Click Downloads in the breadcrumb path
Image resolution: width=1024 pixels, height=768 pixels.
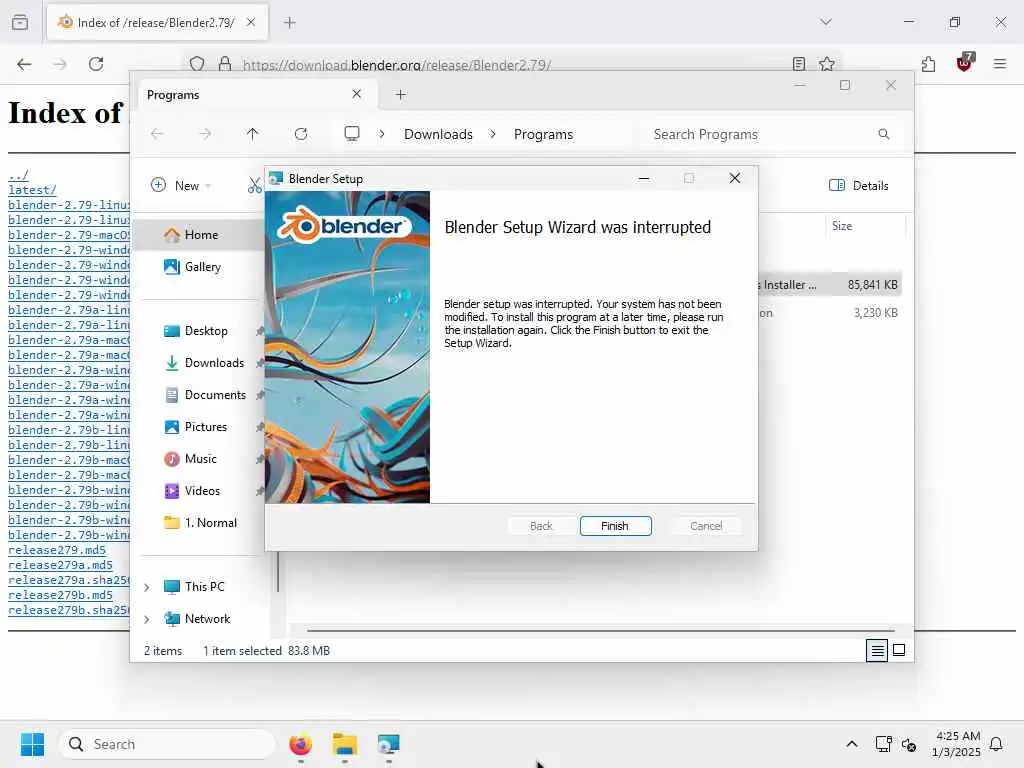[x=438, y=134]
